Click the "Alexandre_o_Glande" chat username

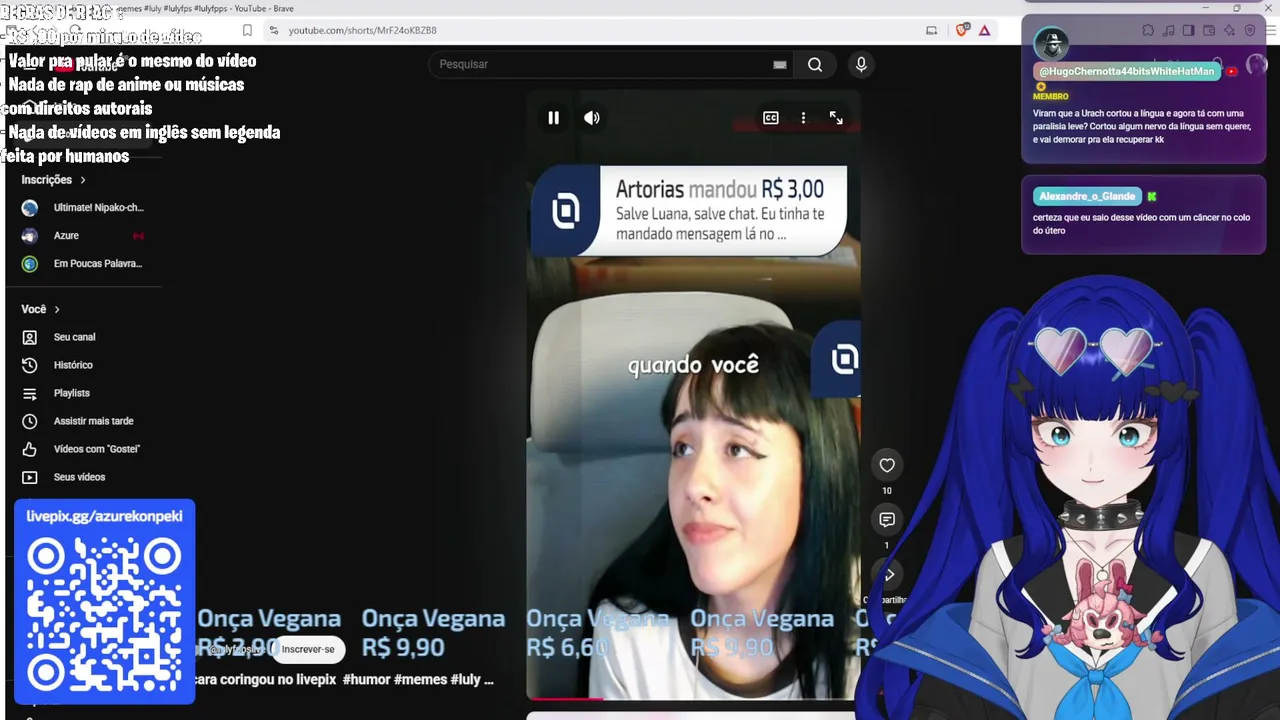pyautogui.click(x=1087, y=196)
